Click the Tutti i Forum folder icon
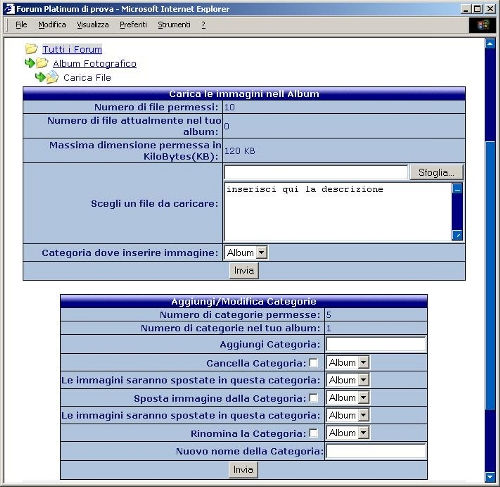 31,49
